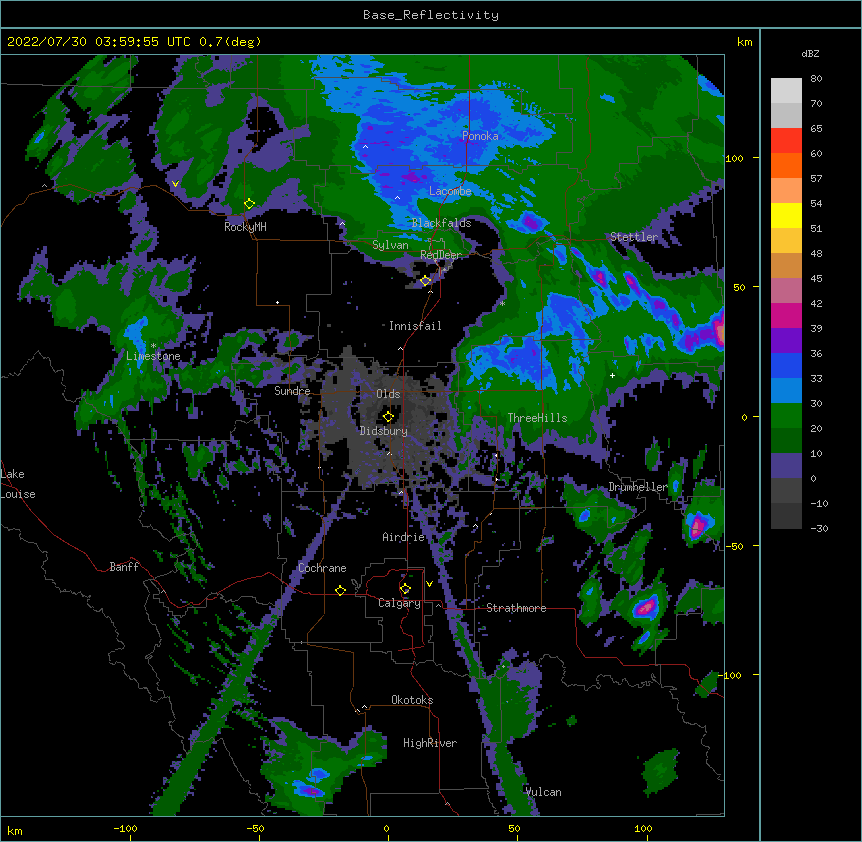
Task: Pick the slate purple legend swatch below 10
Action: click(x=786, y=466)
